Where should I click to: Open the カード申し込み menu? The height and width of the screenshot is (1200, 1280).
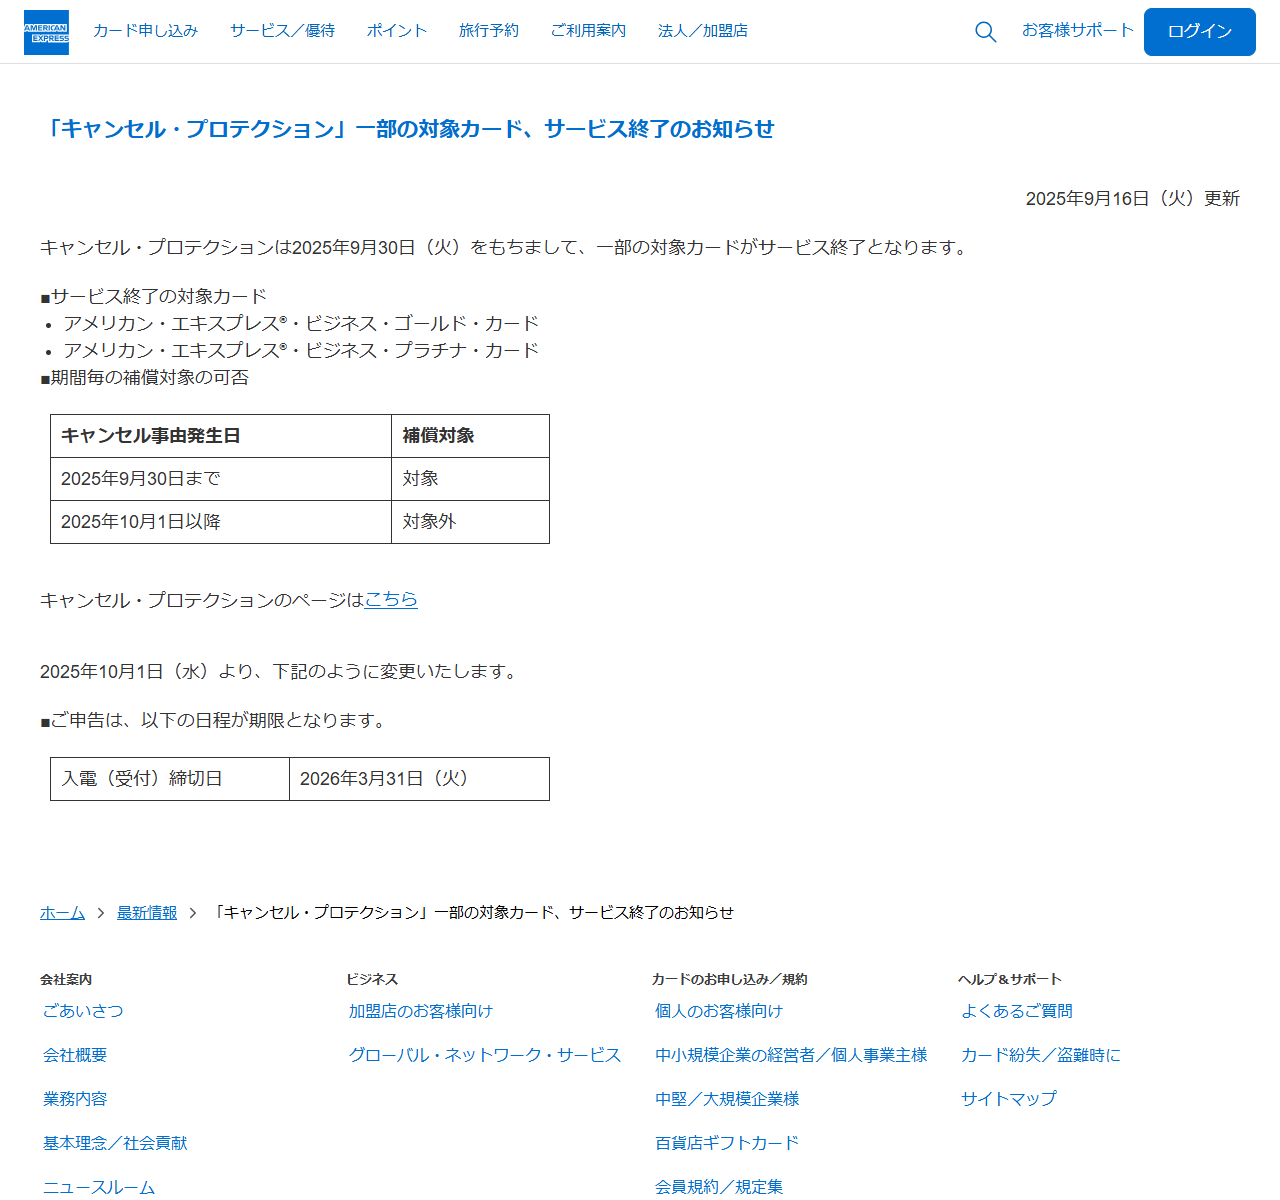point(145,31)
